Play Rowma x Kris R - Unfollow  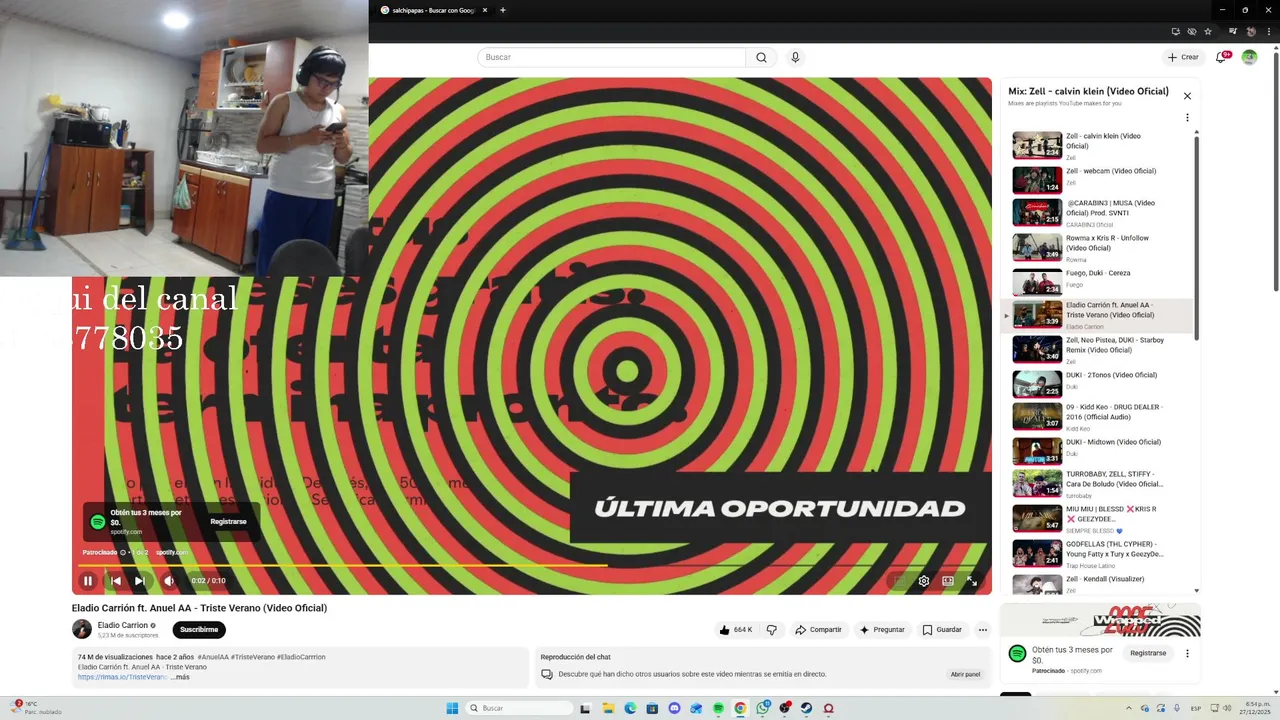pos(1098,247)
